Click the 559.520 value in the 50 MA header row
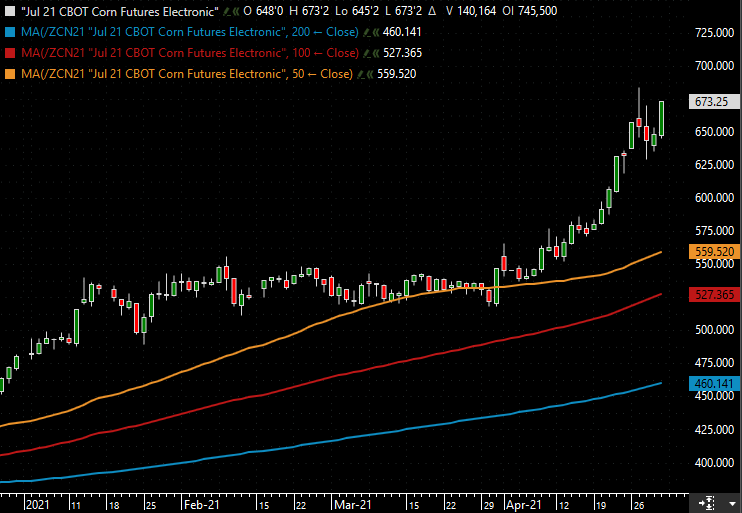Image resolution: width=742 pixels, height=513 pixels. 397,74
